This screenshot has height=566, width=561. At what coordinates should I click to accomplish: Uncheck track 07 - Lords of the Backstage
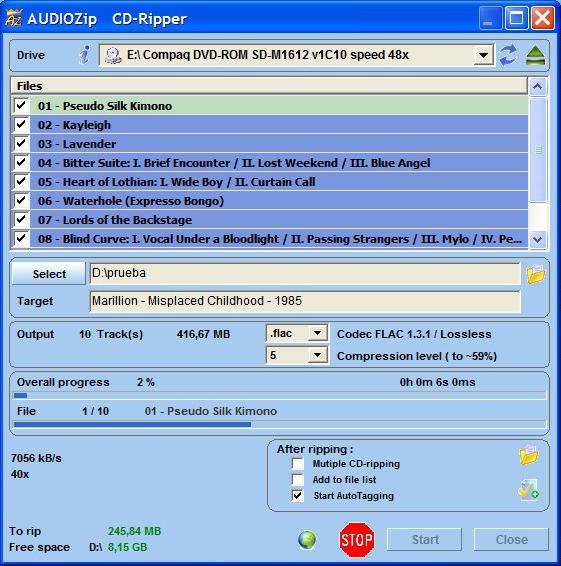[21, 219]
